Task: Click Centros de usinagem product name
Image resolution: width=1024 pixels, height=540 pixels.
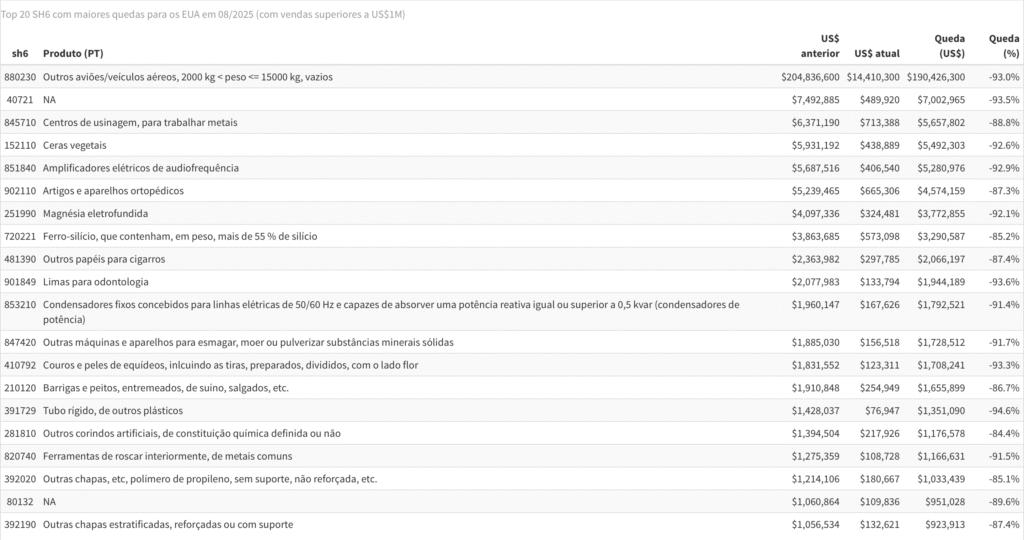Action: [140, 123]
